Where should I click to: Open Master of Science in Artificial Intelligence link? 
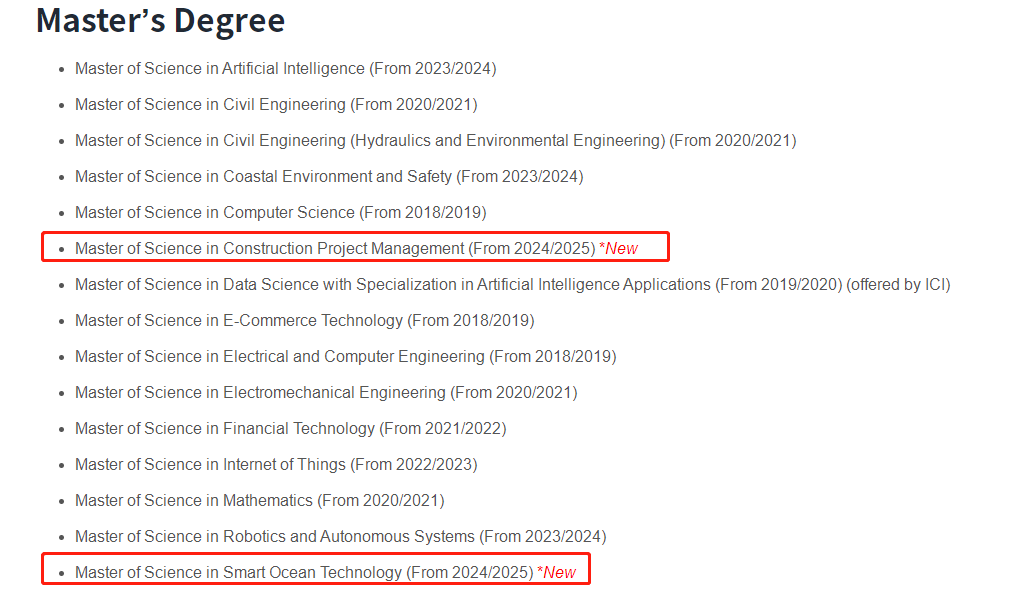coord(220,69)
